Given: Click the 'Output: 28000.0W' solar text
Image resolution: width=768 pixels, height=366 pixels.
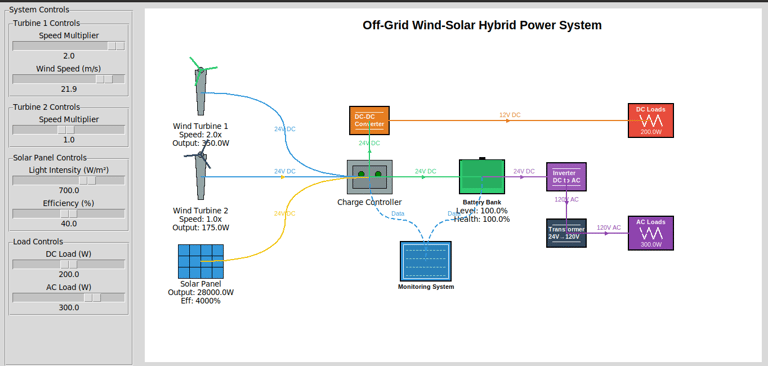Looking at the screenshot, I should pyautogui.click(x=201, y=293).
